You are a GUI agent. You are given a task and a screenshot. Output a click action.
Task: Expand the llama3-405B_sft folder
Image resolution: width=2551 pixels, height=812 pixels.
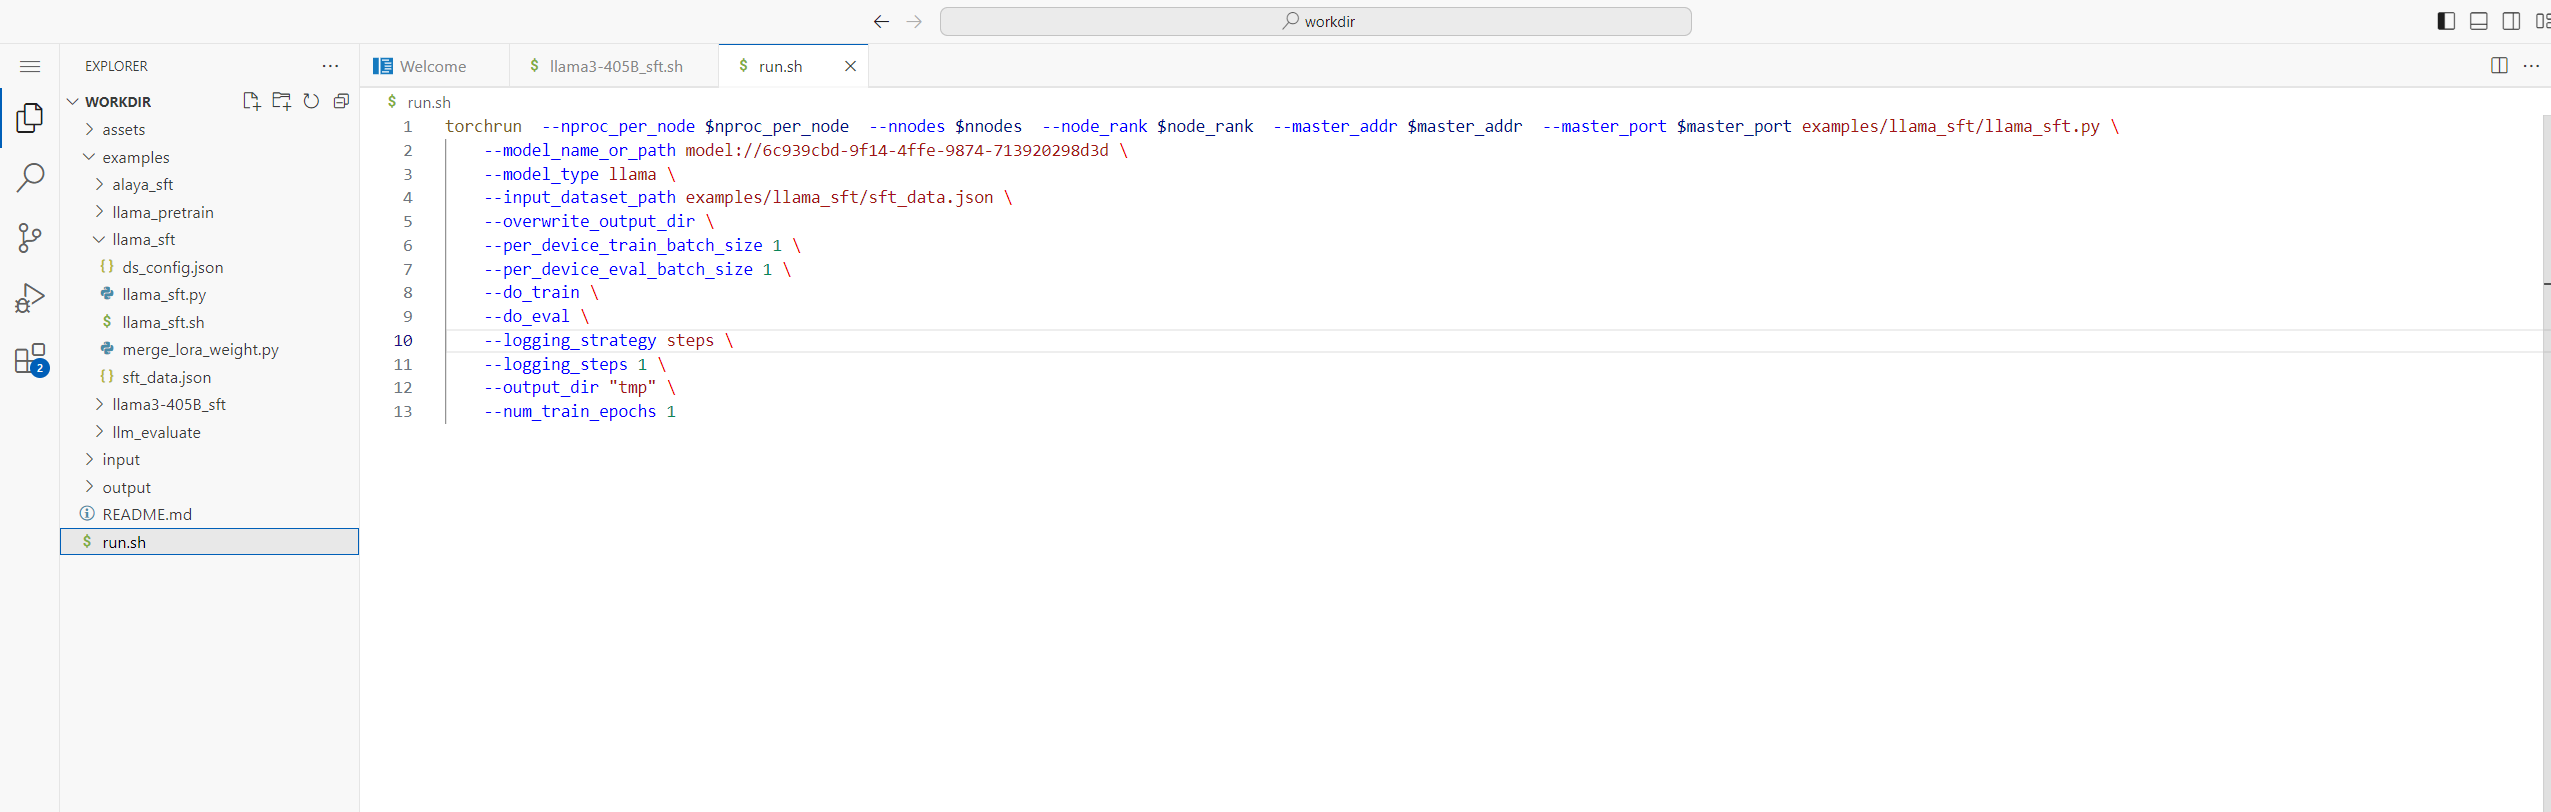(x=168, y=405)
